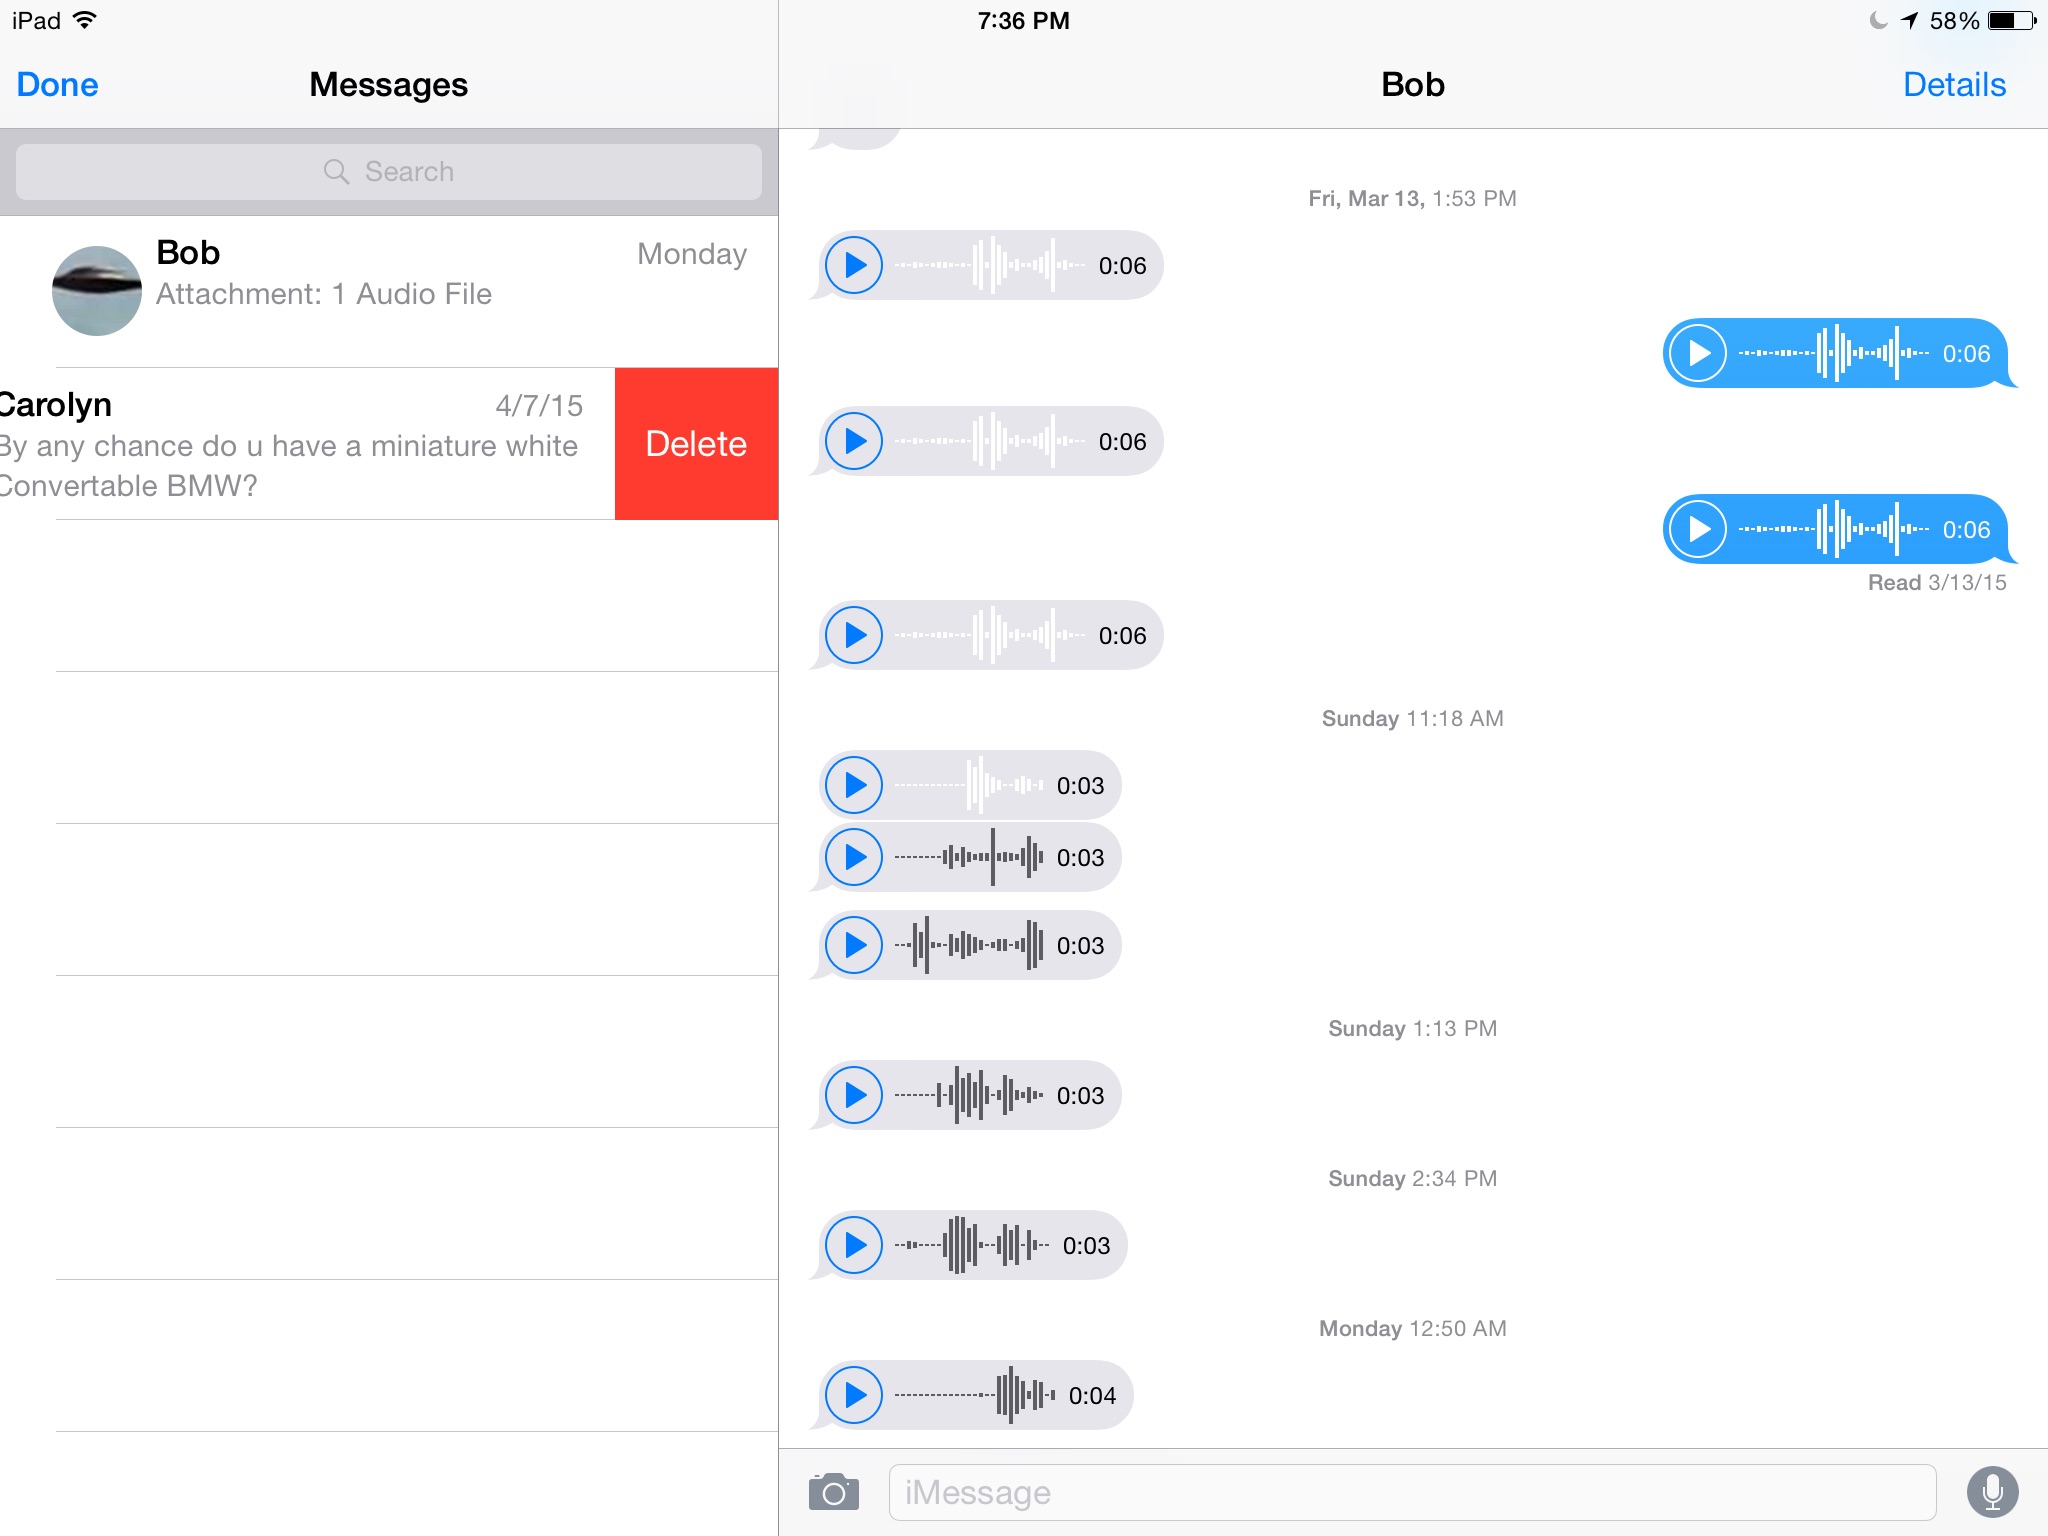The width and height of the screenshot is (2048, 1536).
Task: Tap Done in Messages header
Action: tap(57, 85)
